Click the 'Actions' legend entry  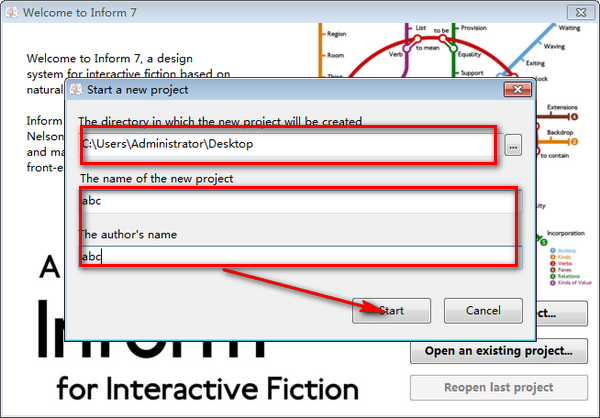tap(563, 251)
